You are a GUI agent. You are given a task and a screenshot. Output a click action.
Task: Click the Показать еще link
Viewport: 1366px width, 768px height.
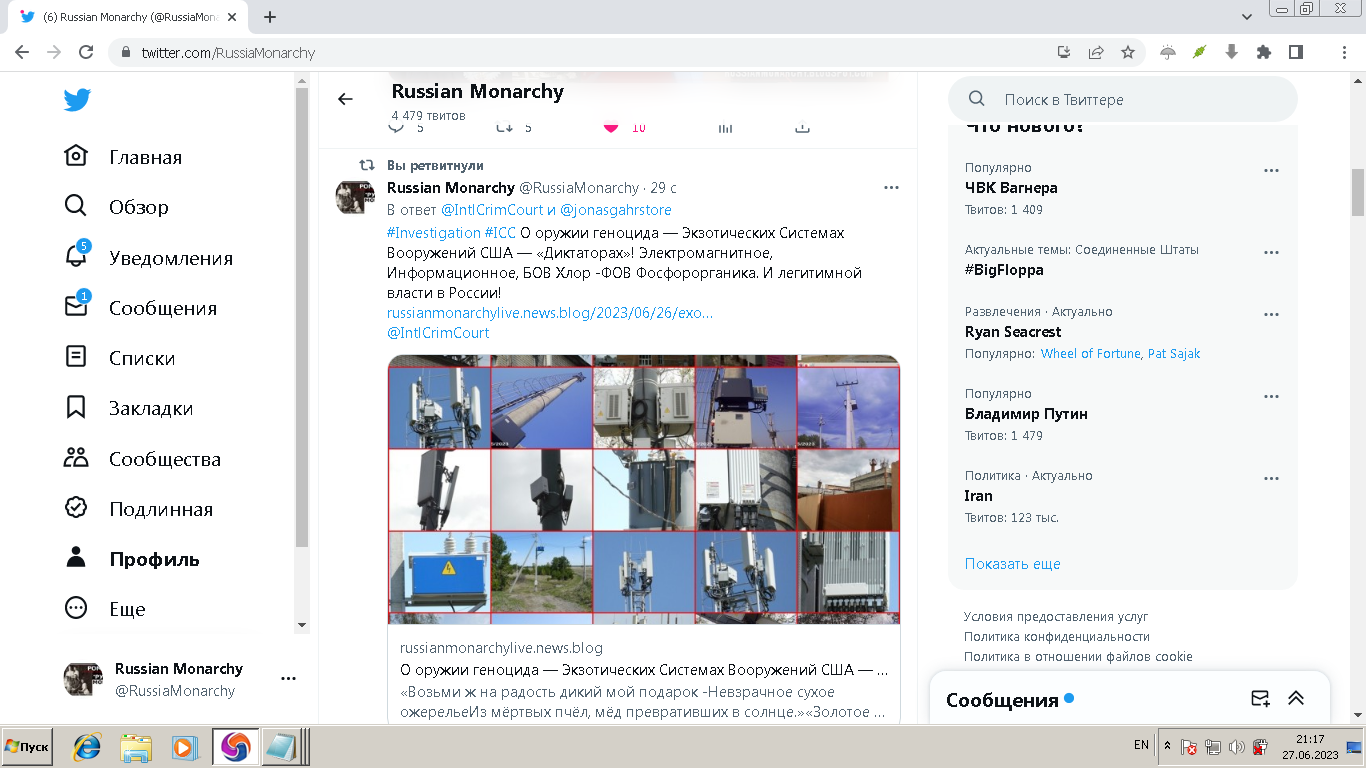1012,564
